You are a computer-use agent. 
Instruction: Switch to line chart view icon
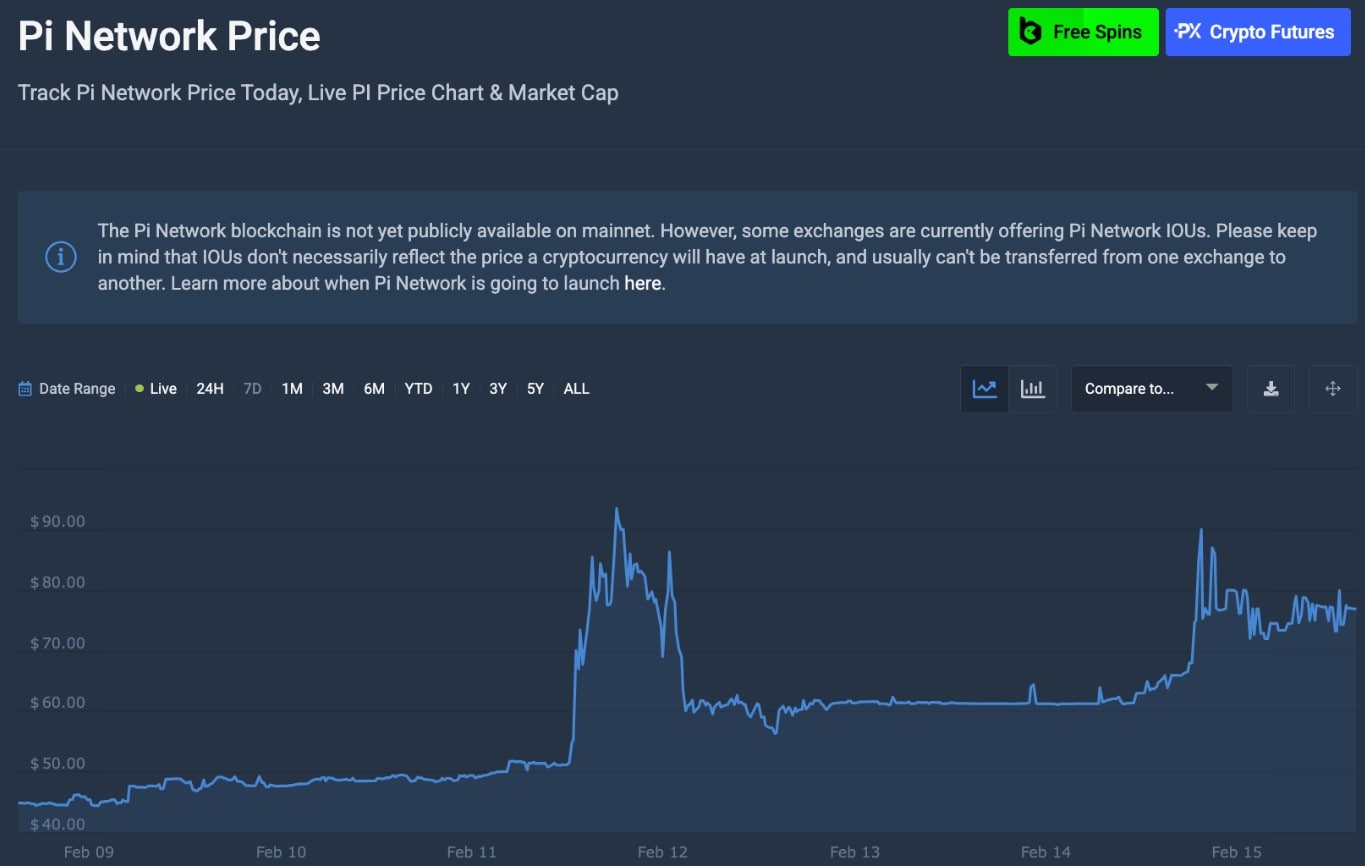(x=984, y=389)
